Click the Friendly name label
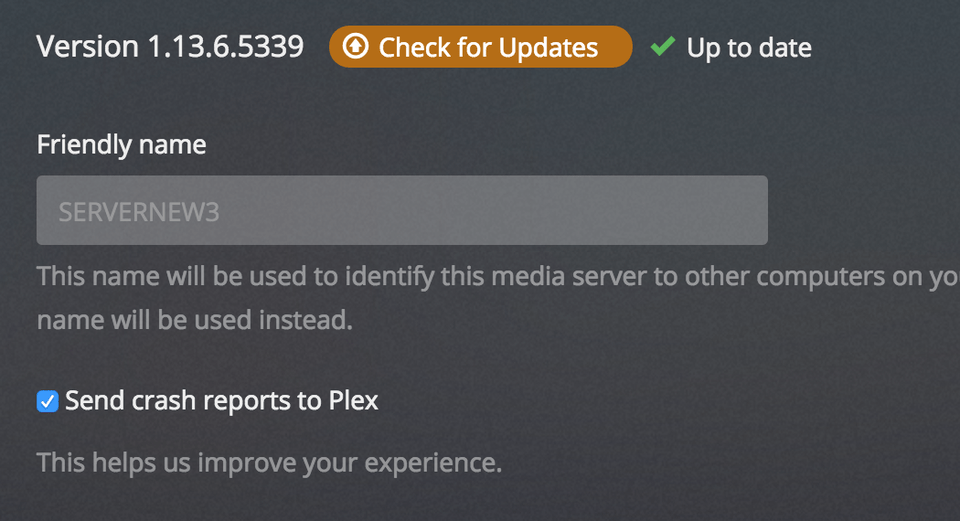The width and height of the screenshot is (960, 521). click(x=121, y=145)
